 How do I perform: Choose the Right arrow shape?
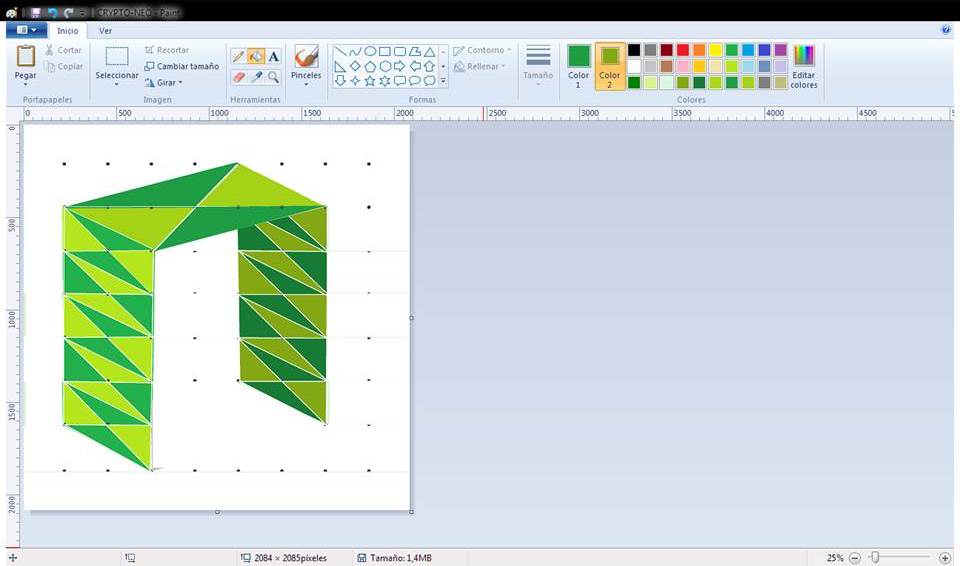click(400, 66)
